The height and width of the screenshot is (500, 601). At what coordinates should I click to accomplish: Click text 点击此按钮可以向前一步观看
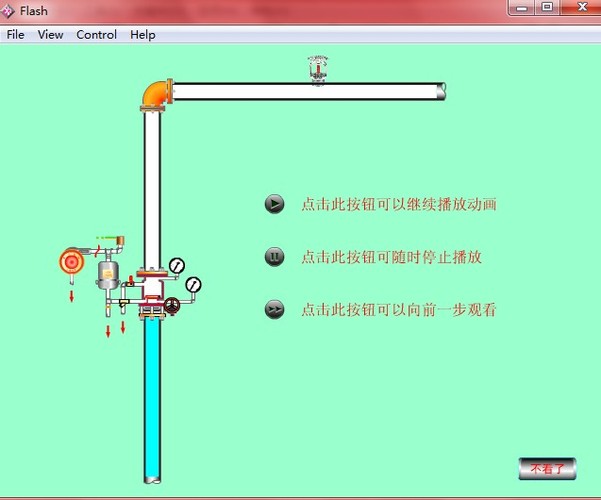(399, 310)
